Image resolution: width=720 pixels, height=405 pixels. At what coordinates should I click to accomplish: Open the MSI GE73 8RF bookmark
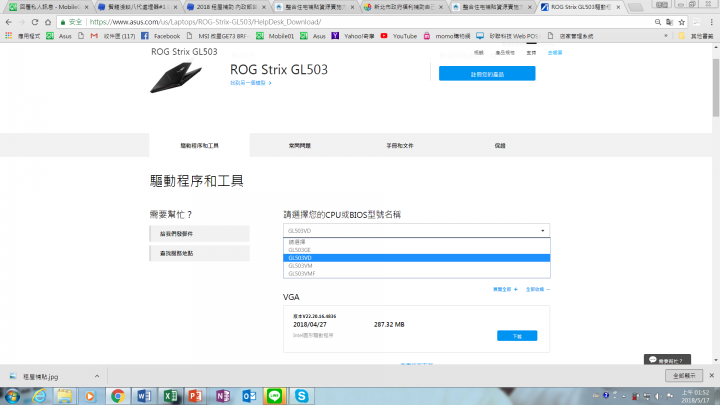coord(218,36)
